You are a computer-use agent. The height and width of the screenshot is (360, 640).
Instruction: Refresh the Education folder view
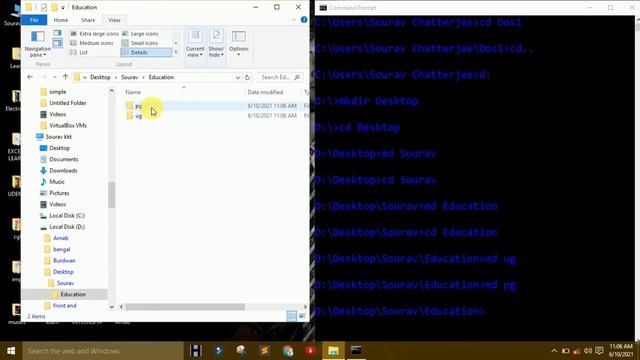[247, 77]
